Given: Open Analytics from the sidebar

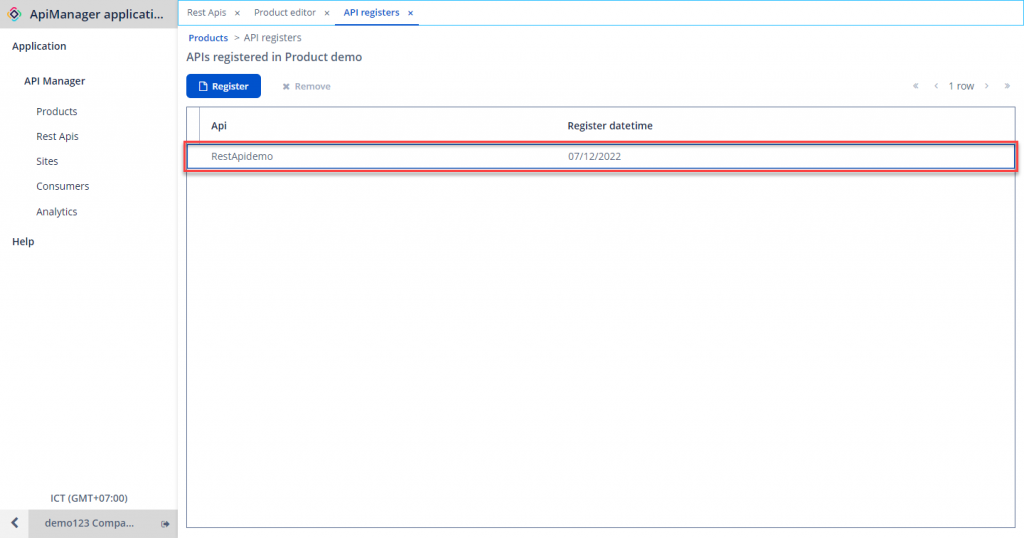Looking at the screenshot, I should [x=57, y=211].
